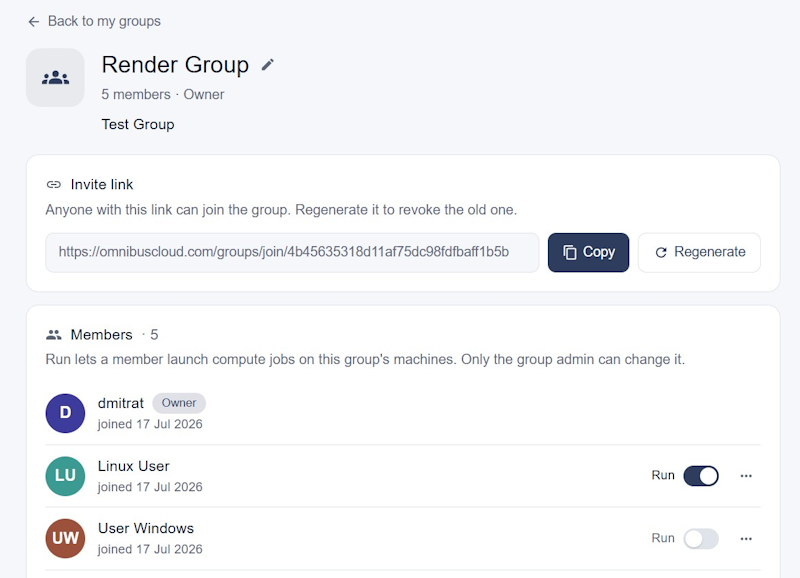Click the Render Group avatar icon
This screenshot has width=800, height=578.
point(55,78)
